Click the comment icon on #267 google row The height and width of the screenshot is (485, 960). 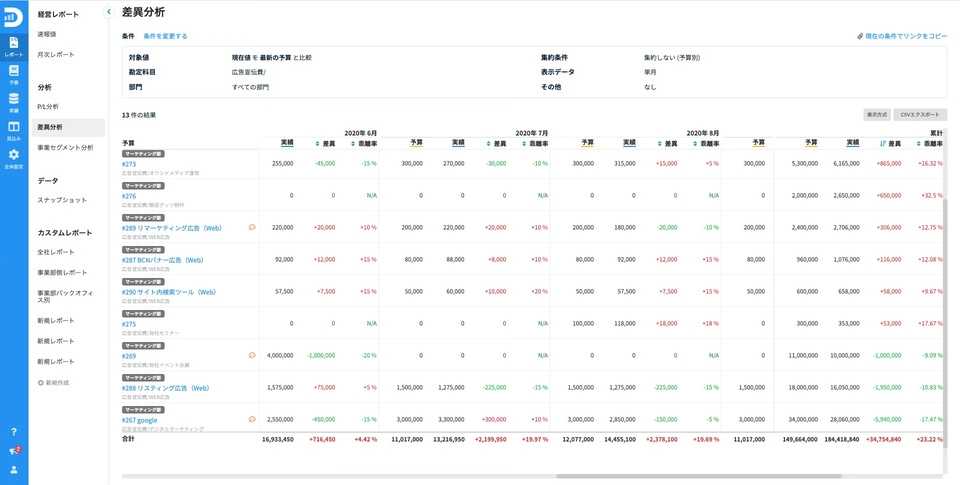point(252,419)
